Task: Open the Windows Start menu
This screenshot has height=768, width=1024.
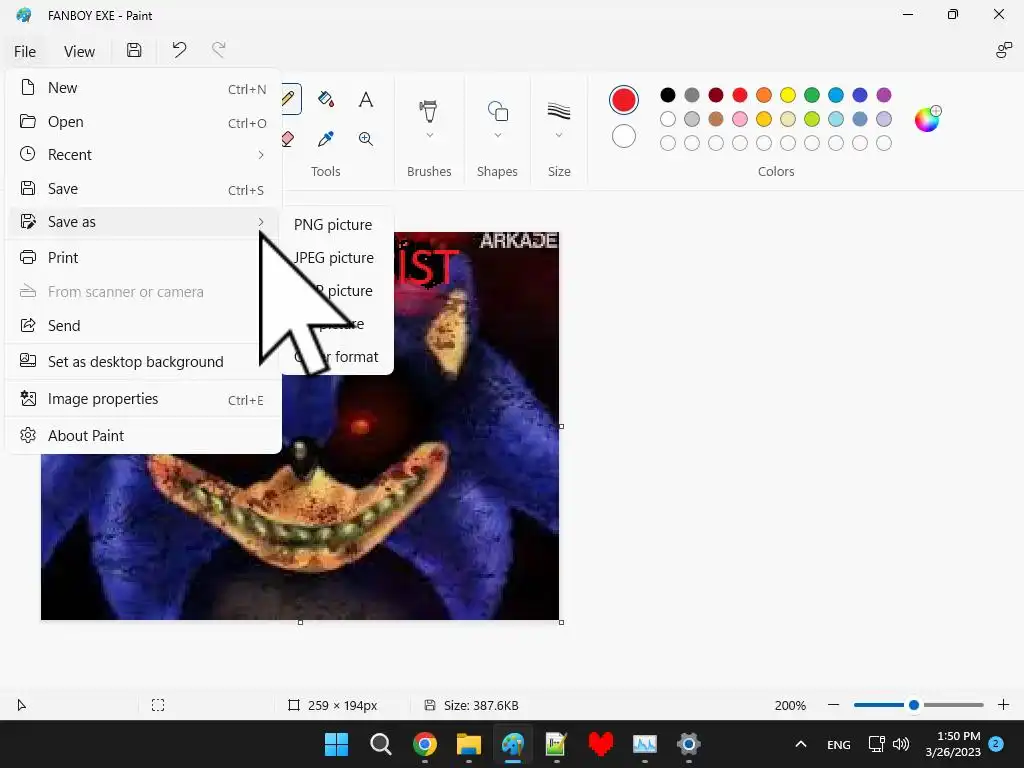Action: (x=336, y=744)
